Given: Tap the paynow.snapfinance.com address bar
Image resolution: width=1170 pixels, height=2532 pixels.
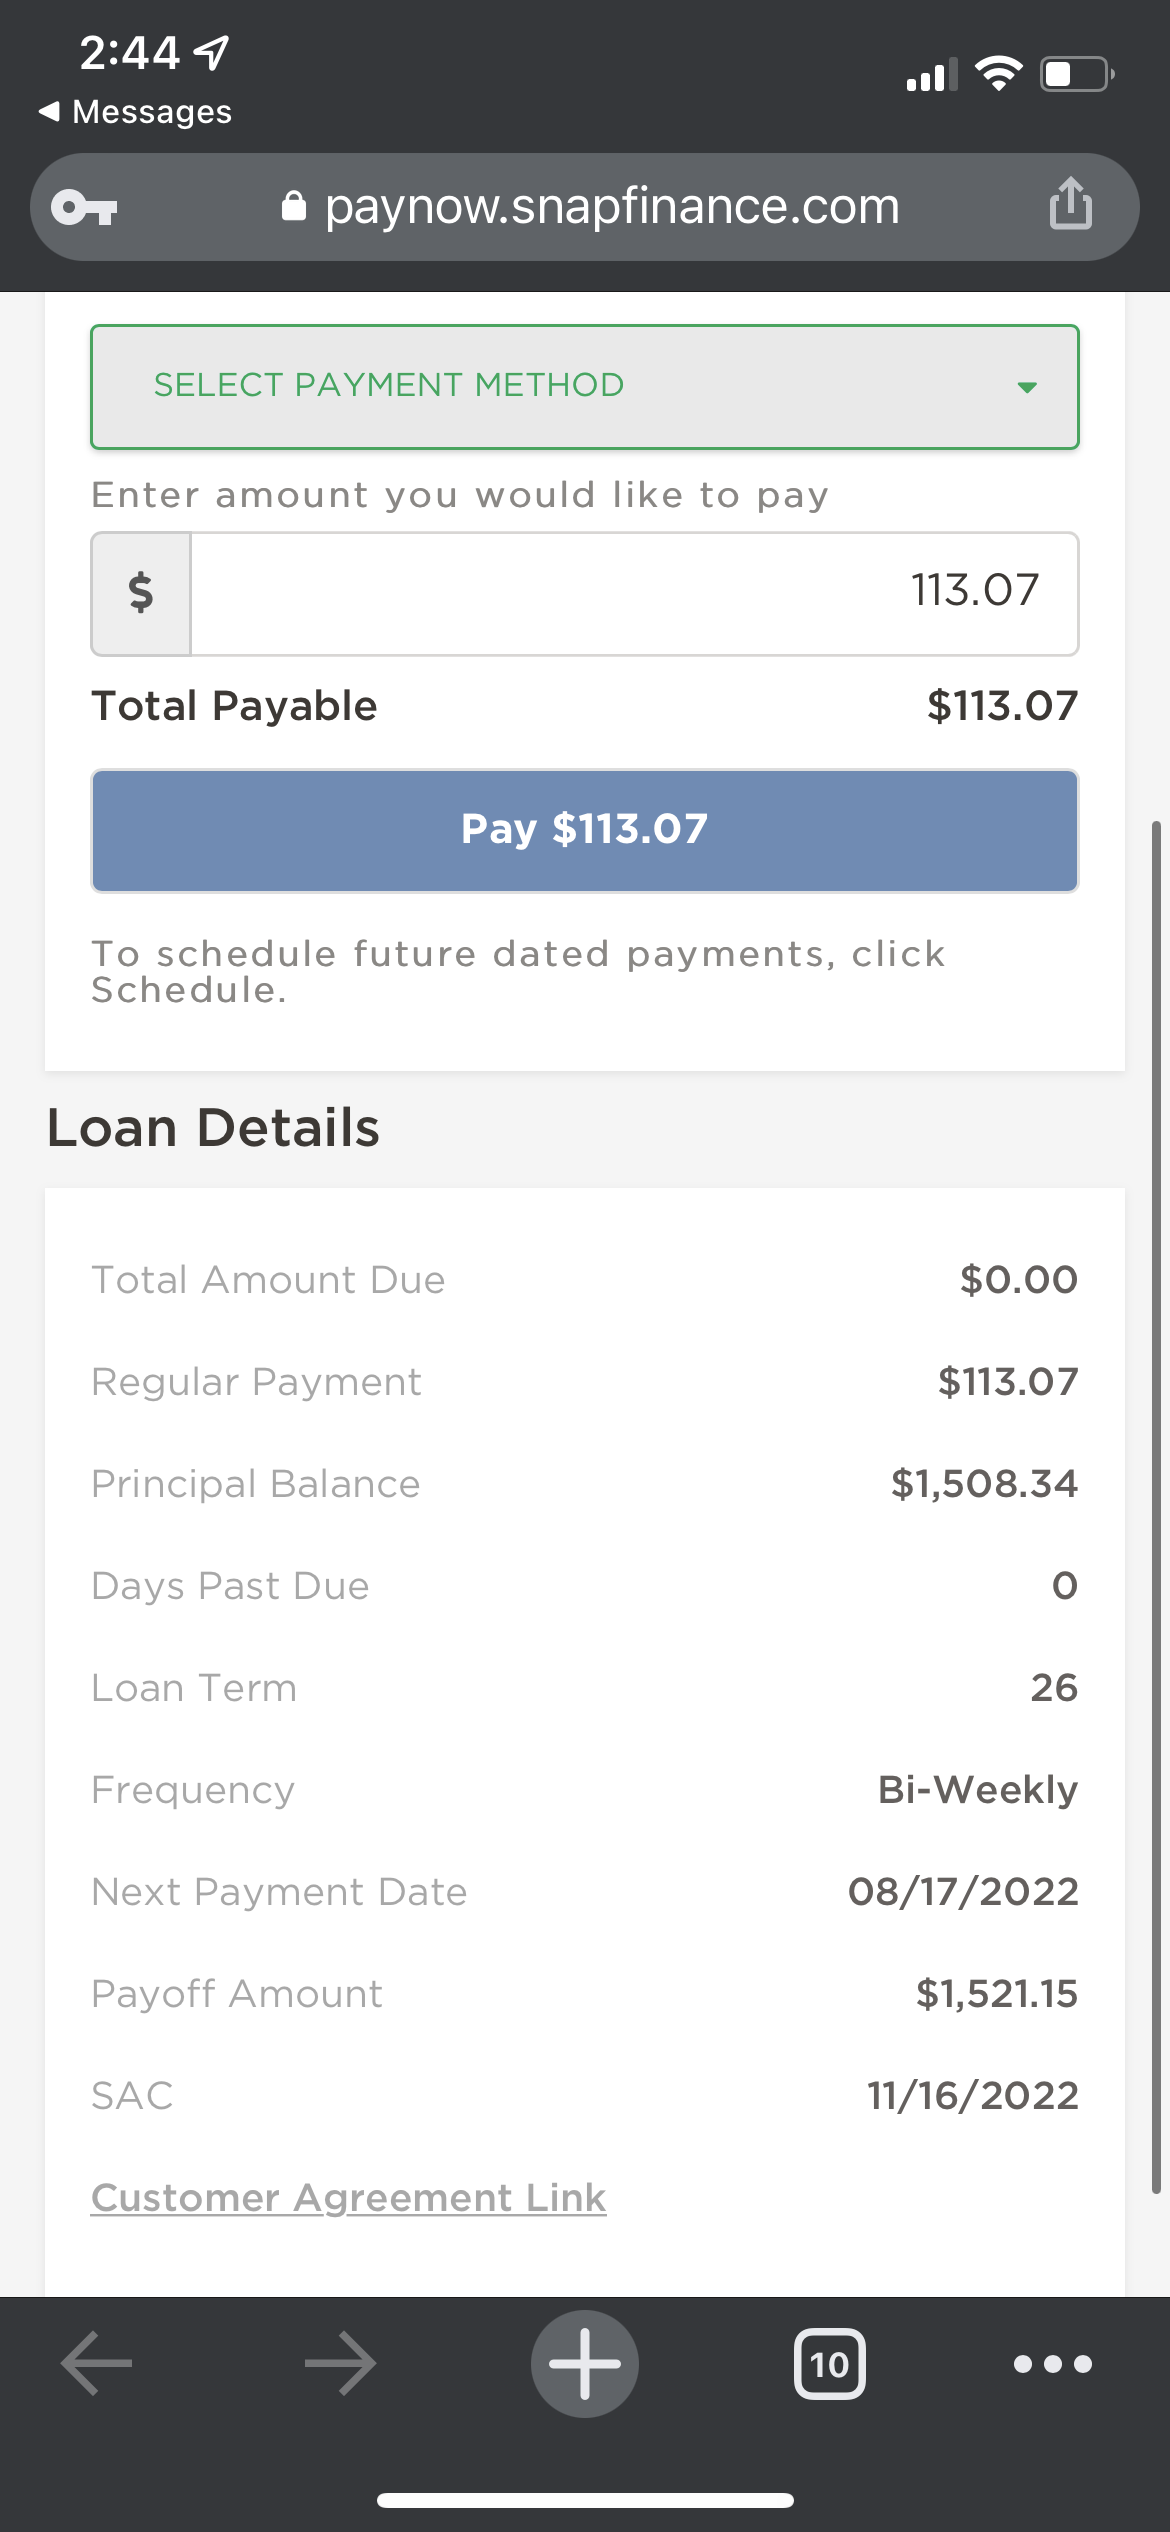Looking at the screenshot, I should click(x=612, y=207).
